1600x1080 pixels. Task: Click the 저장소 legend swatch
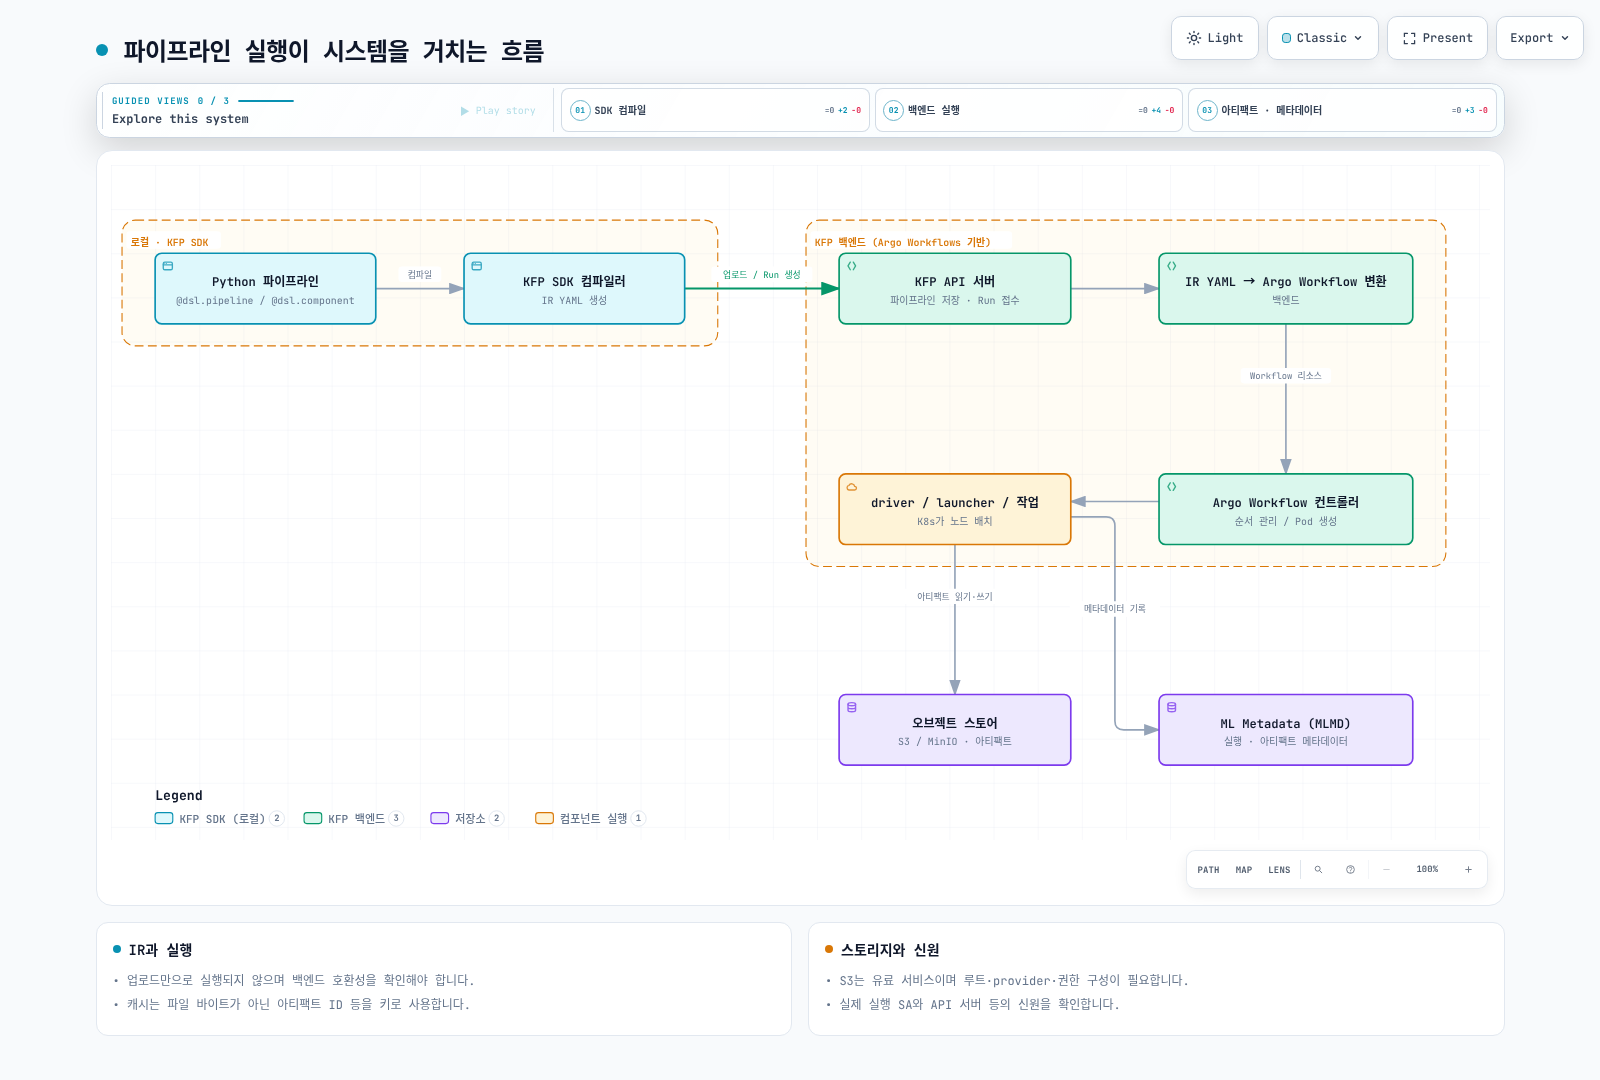(439, 818)
